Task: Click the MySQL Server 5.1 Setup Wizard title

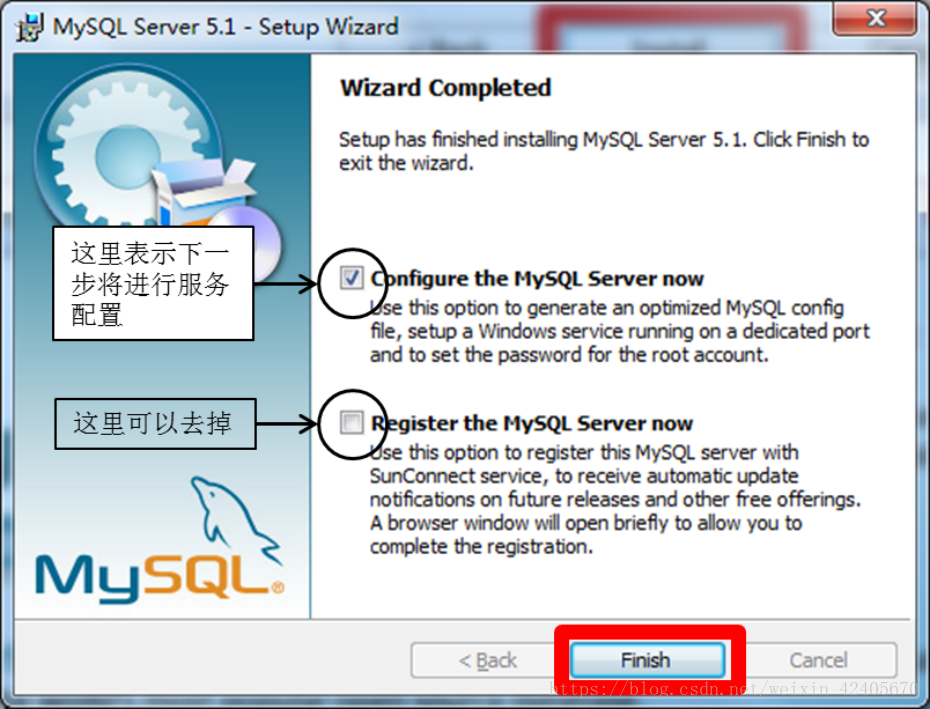Action: [x=225, y=27]
